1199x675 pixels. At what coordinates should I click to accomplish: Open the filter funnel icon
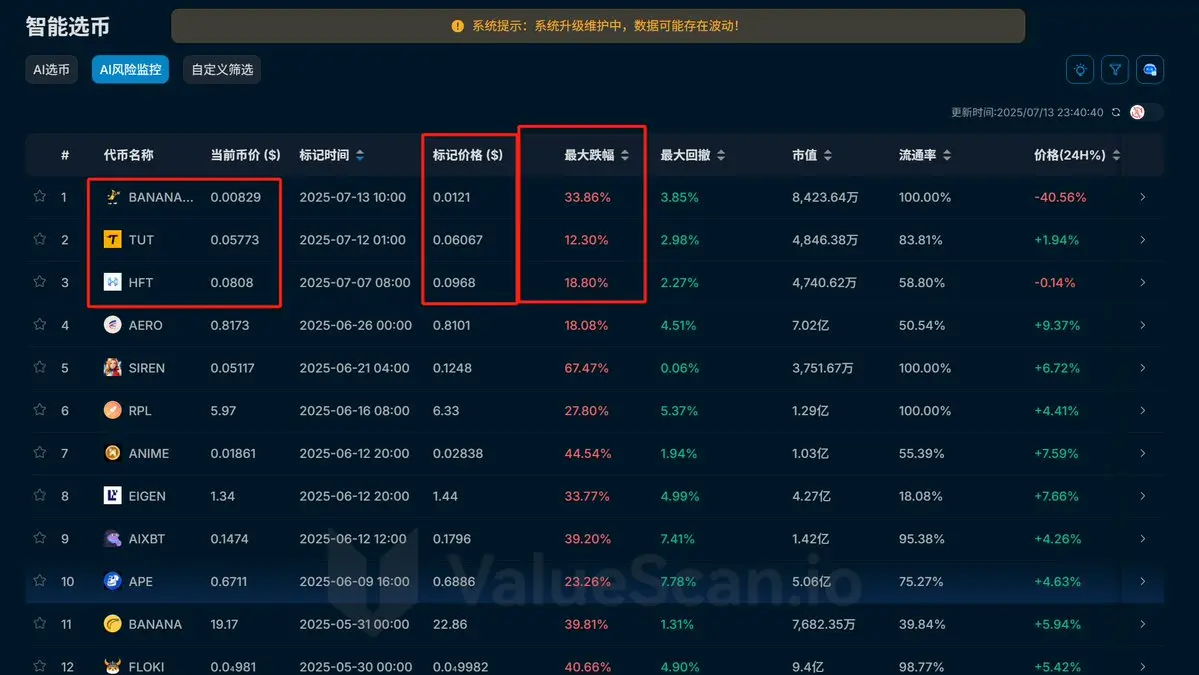click(x=1115, y=70)
